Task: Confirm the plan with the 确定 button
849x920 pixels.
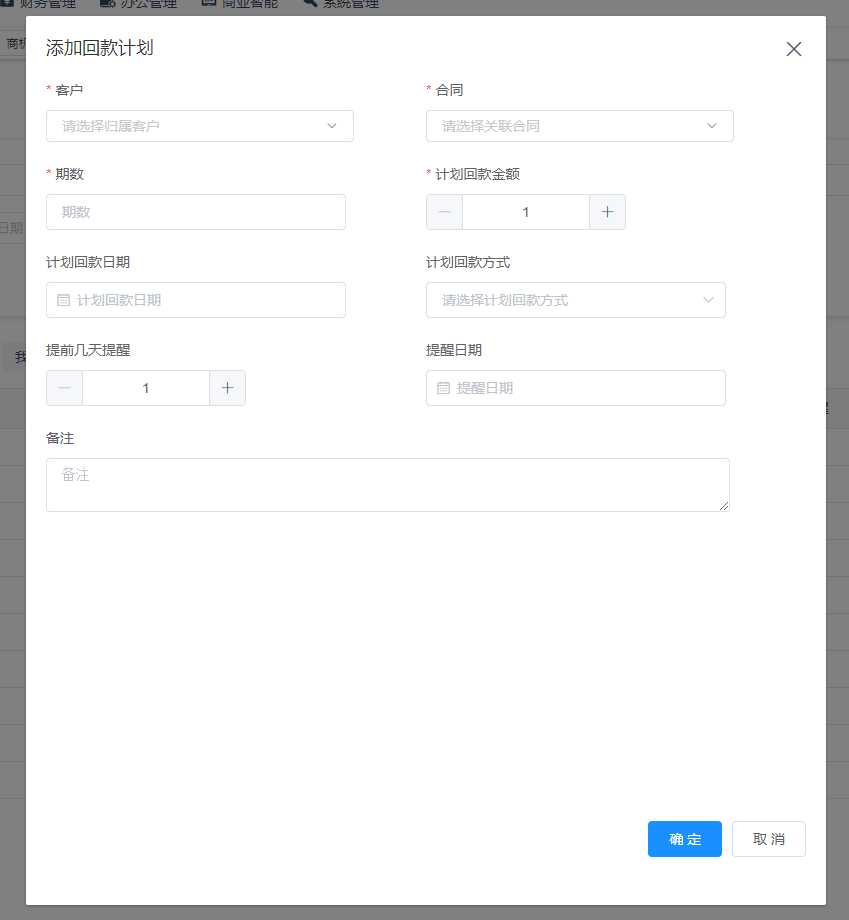Action: (684, 839)
